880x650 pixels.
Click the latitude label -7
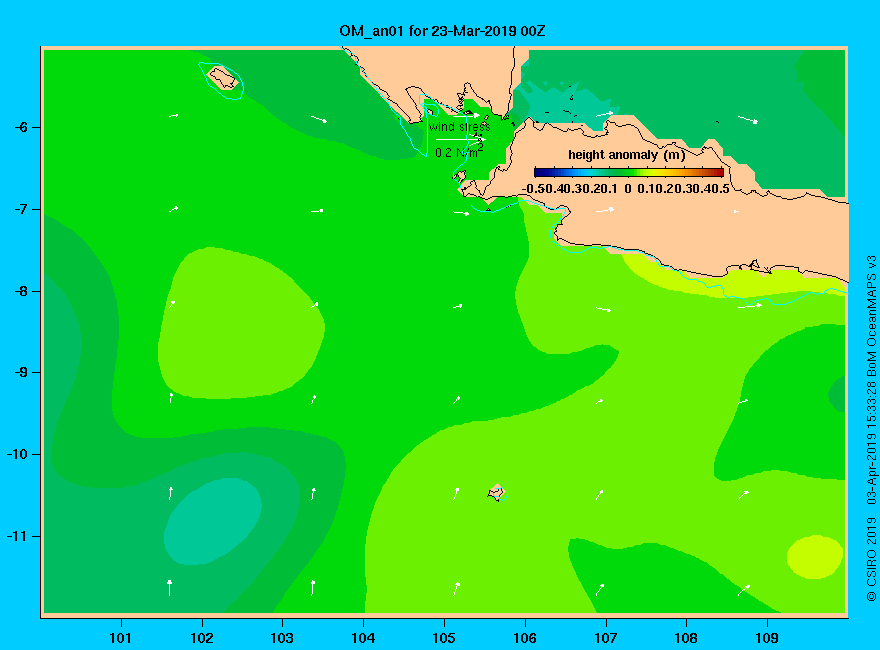[21, 209]
